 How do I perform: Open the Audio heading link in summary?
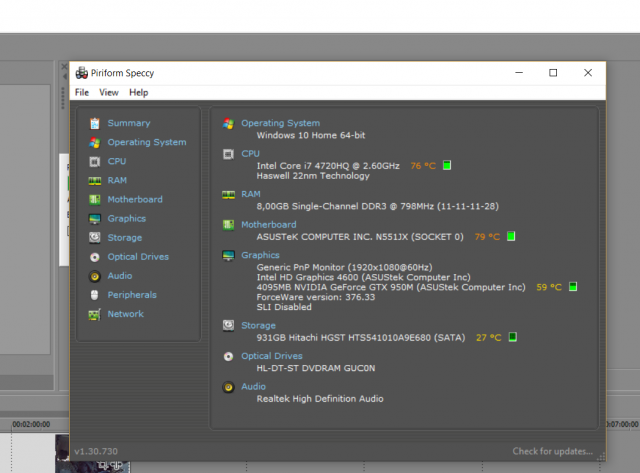pos(253,386)
